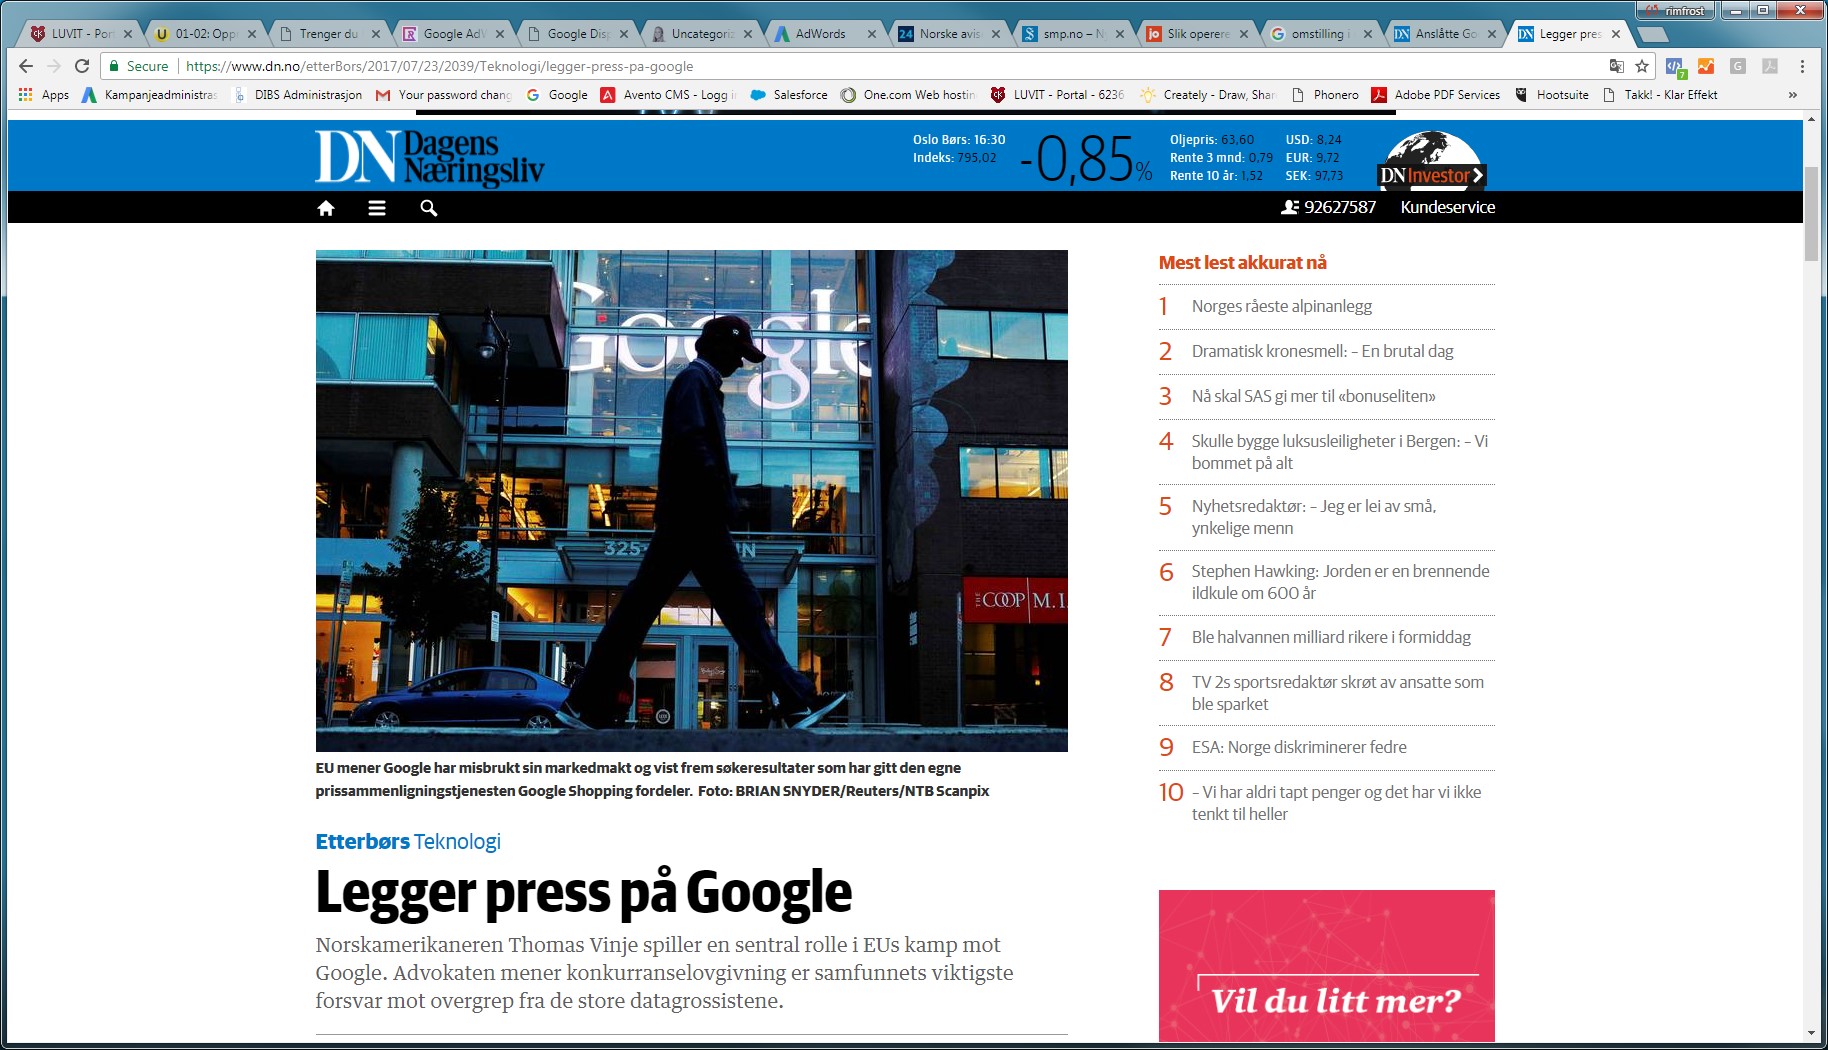Screen dimensions: 1828x1050
Task: Open the Google Translate icon in address bar
Action: pyautogui.click(x=1616, y=66)
